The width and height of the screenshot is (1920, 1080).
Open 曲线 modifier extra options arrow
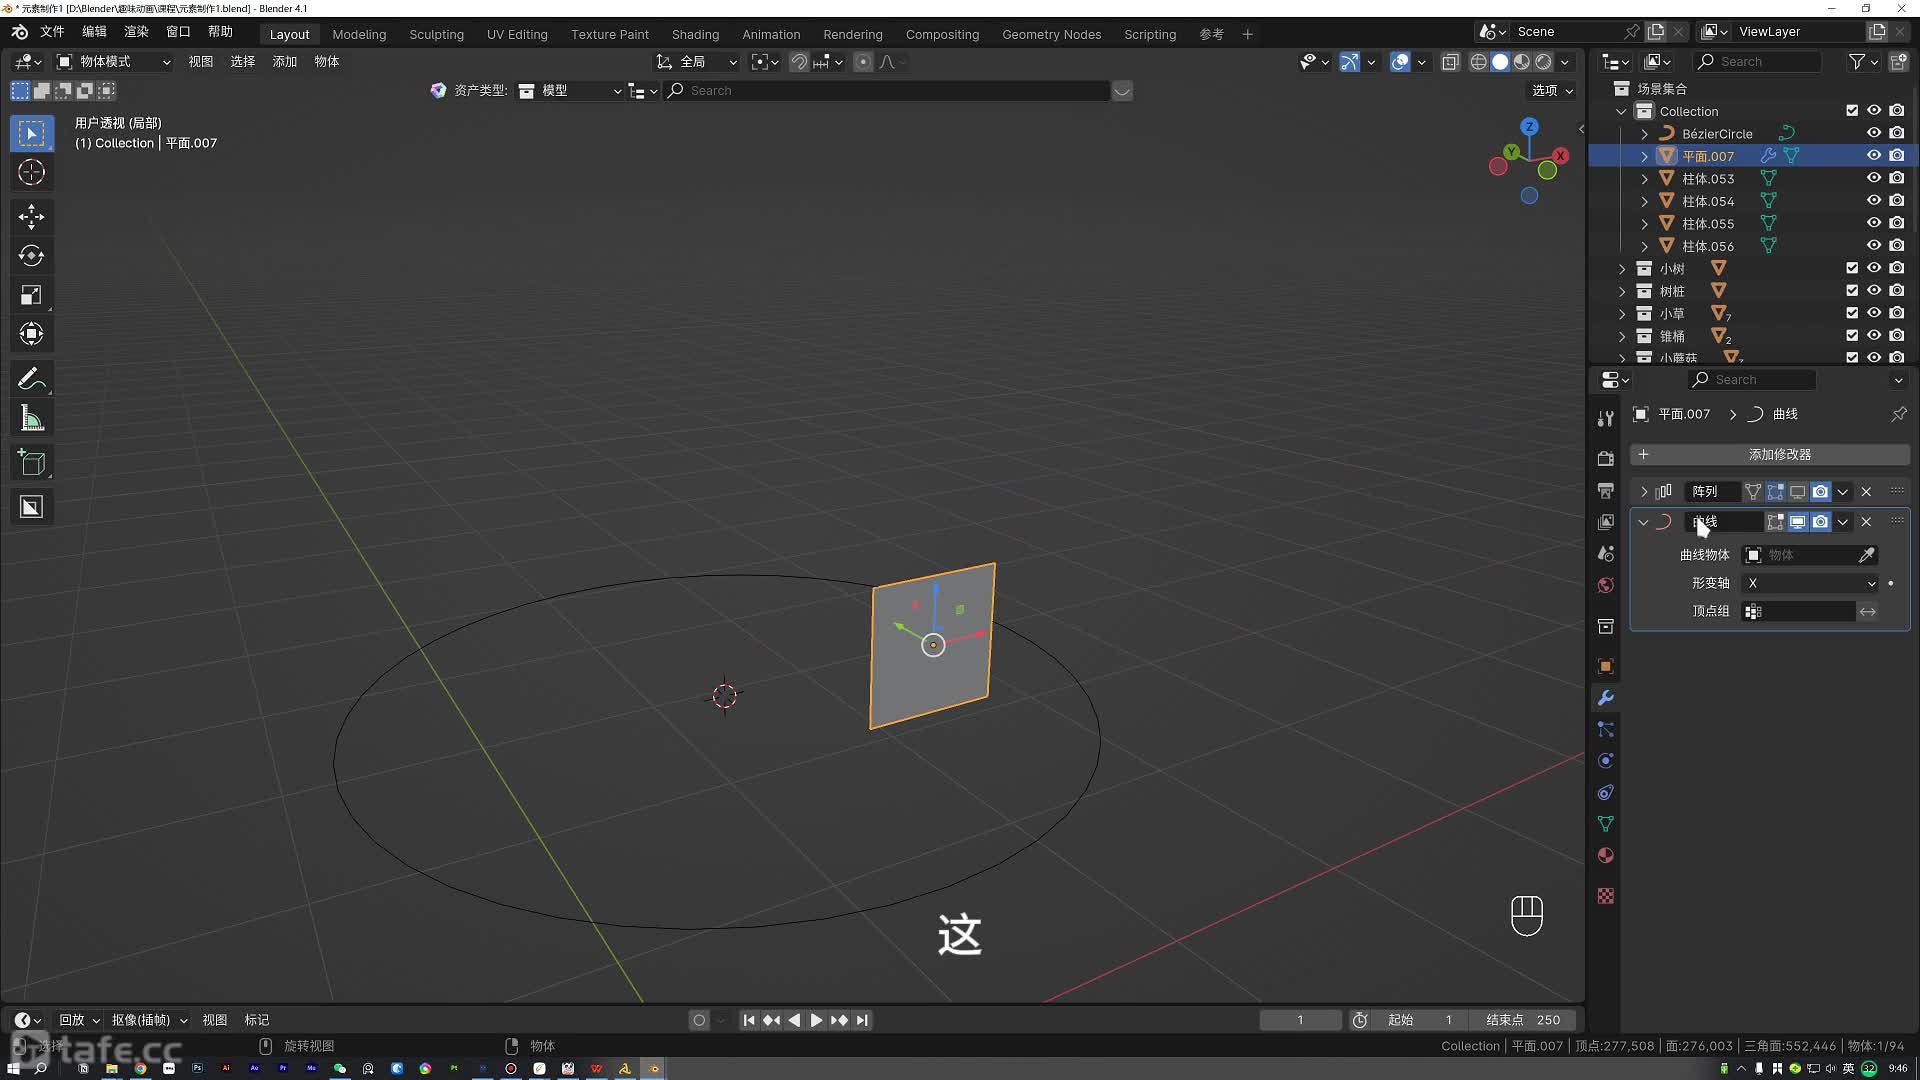pyautogui.click(x=1843, y=522)
